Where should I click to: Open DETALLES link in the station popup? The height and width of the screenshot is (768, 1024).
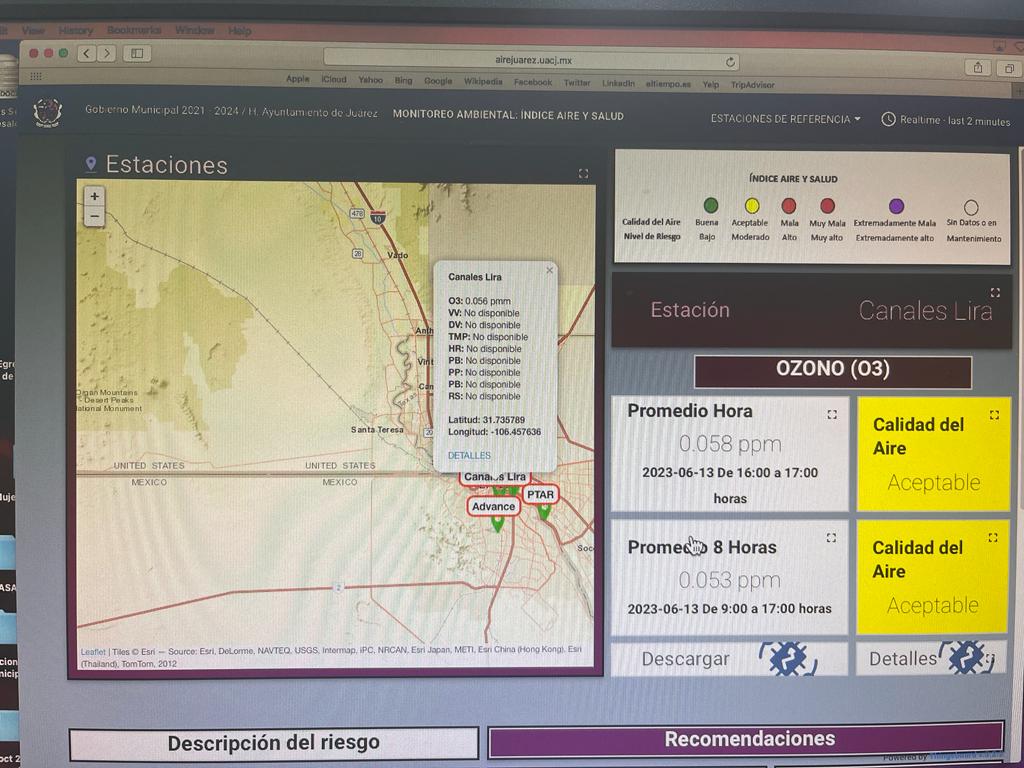[x=469, y=456]
